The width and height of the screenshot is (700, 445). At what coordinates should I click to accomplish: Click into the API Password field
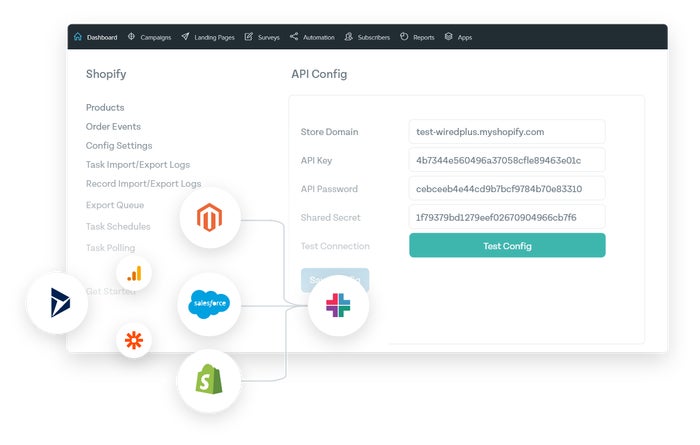(x=507, y=189)
